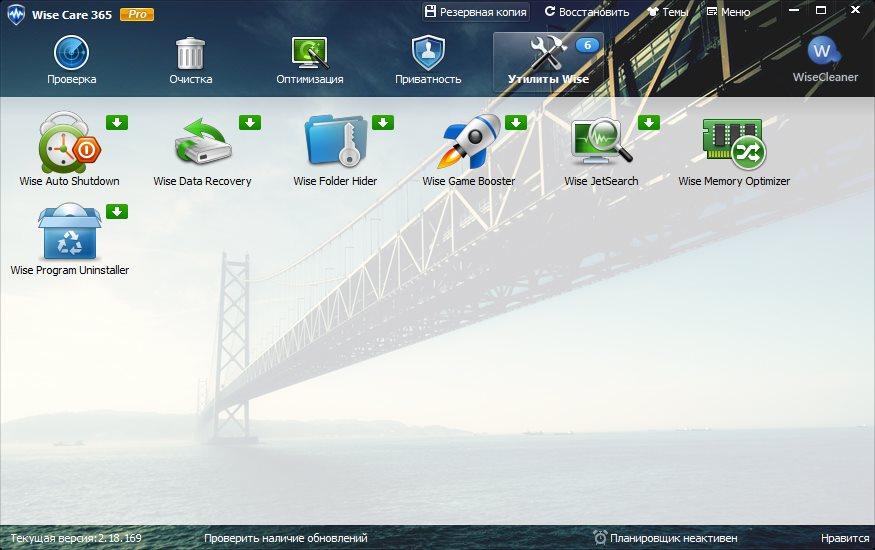The width and height of the screenshot is (875, 550).
Task: Click download arrow for Wise Program Uninstaller
Action: tap(117, 211)
